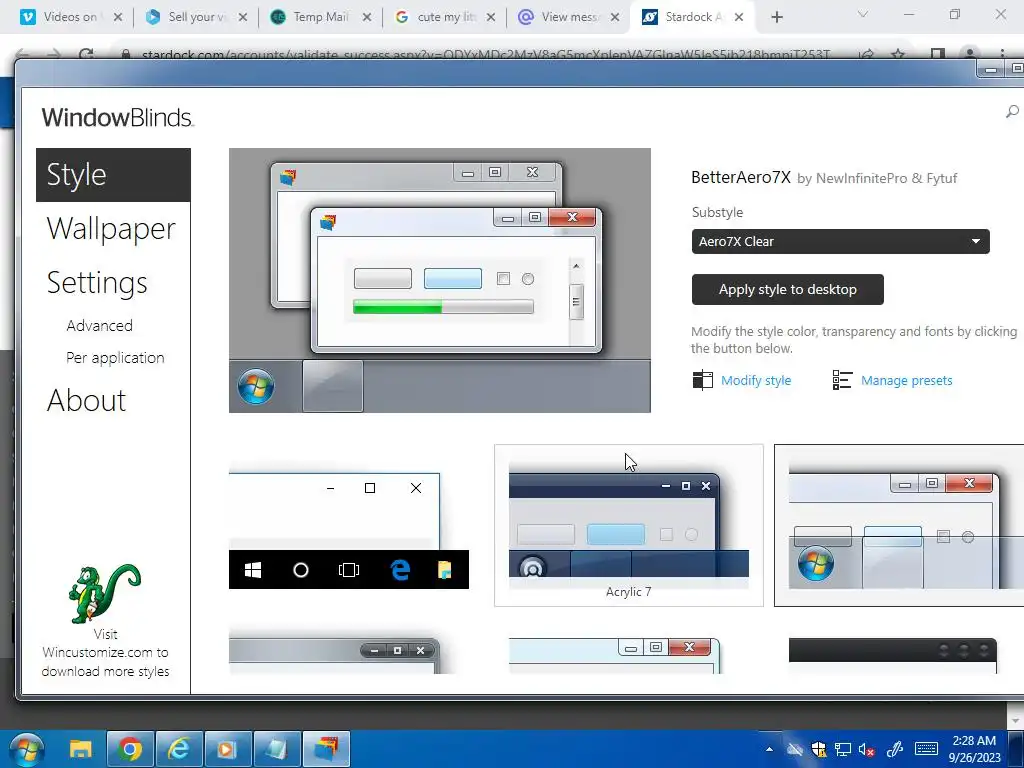This screenshot has height=768, width=1024.
Task: Click the Modify style icon
Action: [x=703, y=380]
